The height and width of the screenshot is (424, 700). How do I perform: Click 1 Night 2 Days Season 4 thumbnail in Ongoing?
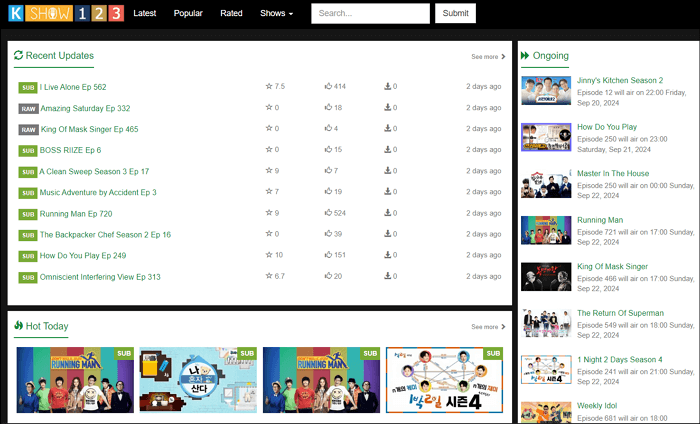pos(546,370)
